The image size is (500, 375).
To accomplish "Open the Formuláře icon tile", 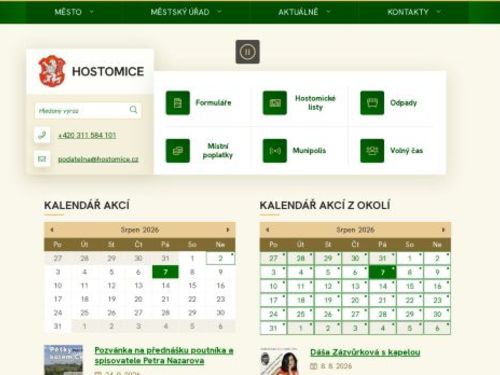I will (178, 103).
